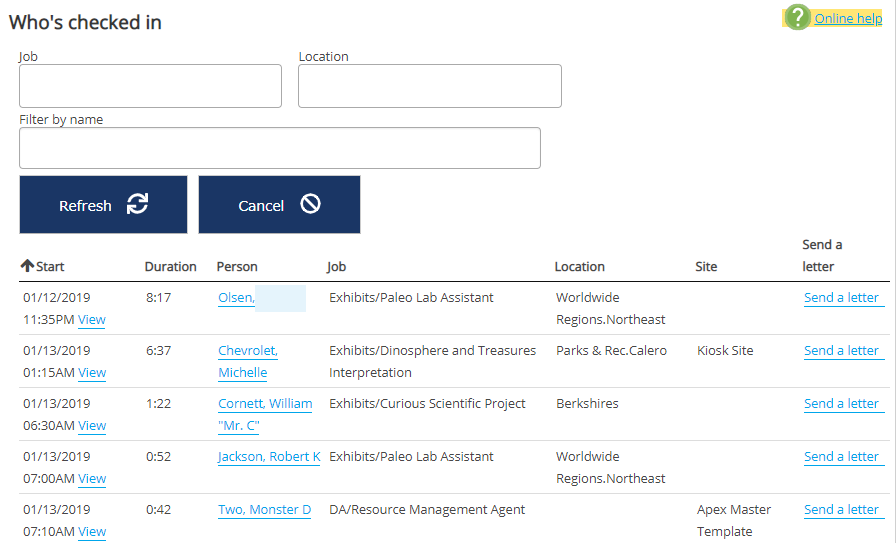Open Jackson, Robert K person link
The width and height of the screenshot is (896, 543).
point(268,456)
